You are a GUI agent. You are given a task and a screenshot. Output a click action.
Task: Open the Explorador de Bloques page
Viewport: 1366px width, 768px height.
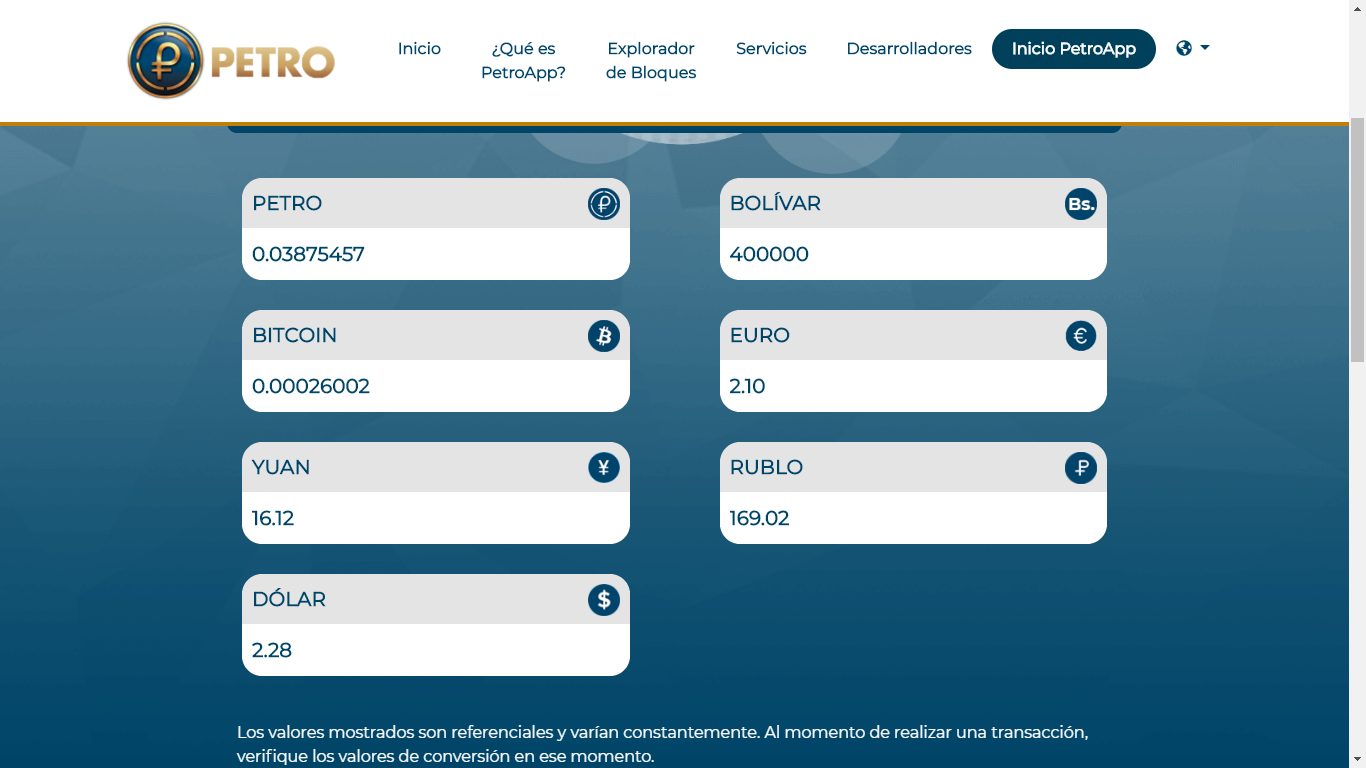click(x=651, y=61)
